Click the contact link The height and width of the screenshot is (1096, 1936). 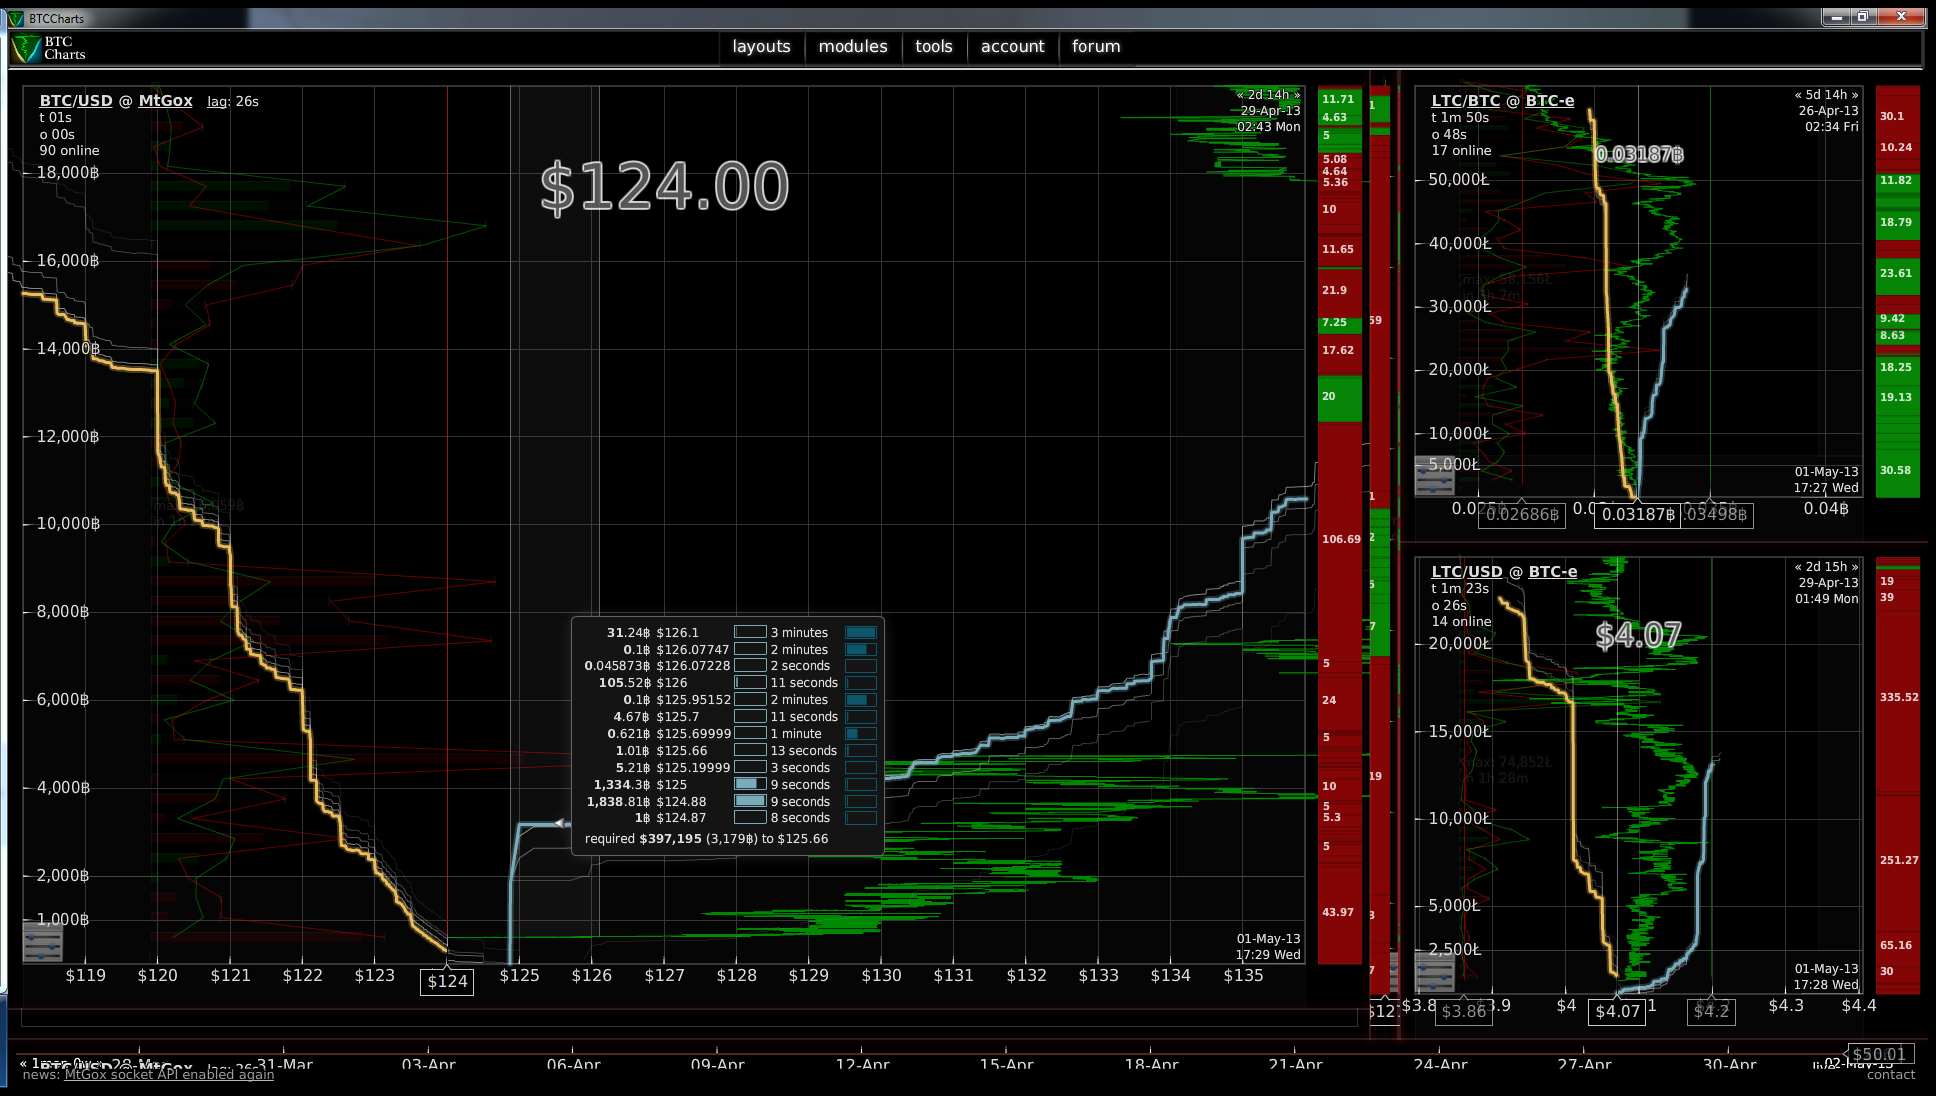(x=1890, y=1074)
